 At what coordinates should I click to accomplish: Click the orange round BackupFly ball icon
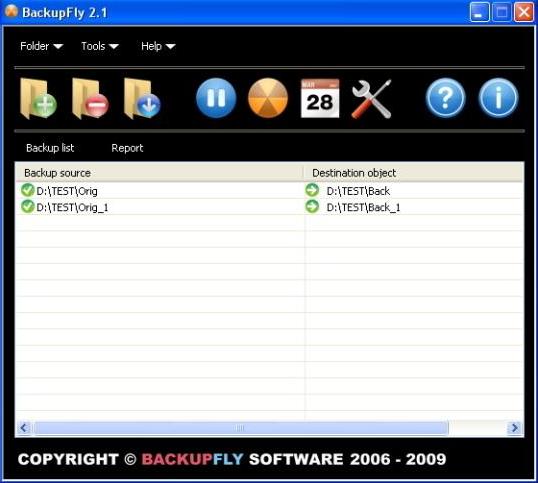point(268,98)
